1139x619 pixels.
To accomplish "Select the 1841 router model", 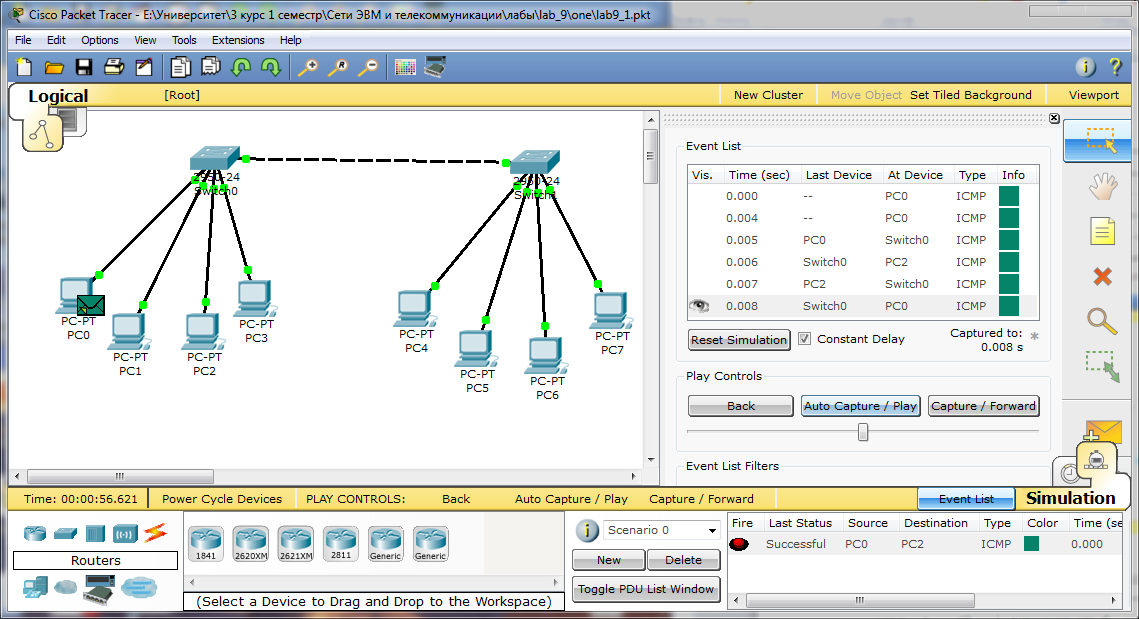I will coord(206,543).
